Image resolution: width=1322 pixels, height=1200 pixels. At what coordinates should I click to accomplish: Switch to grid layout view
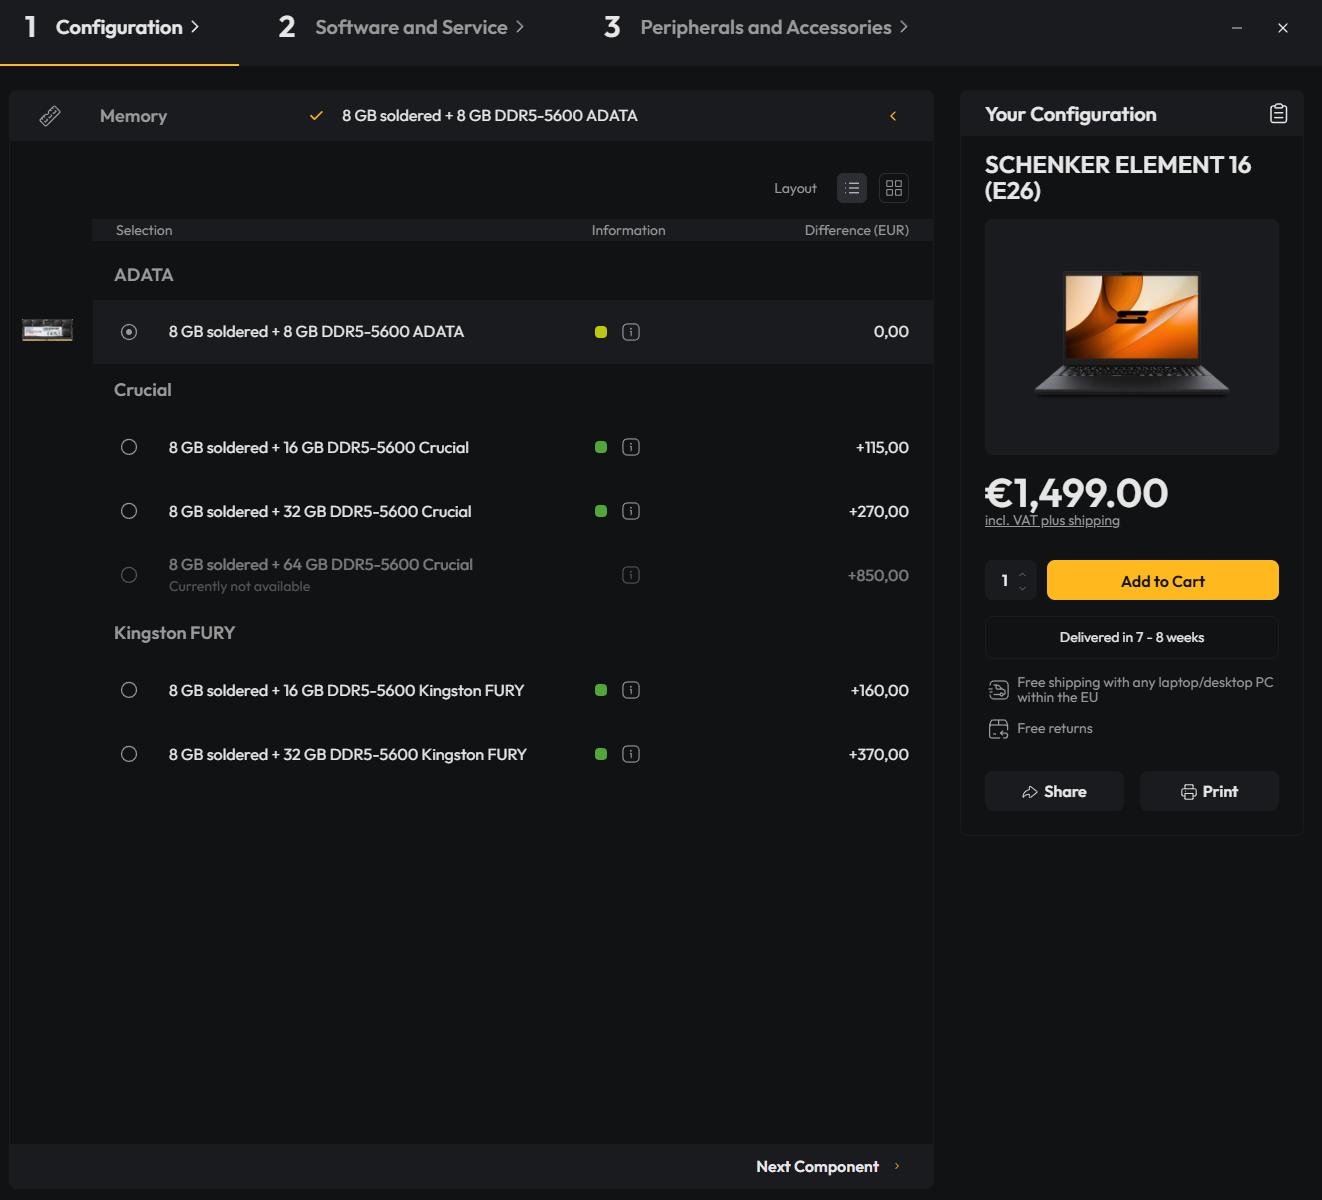(x=894, y=188)
